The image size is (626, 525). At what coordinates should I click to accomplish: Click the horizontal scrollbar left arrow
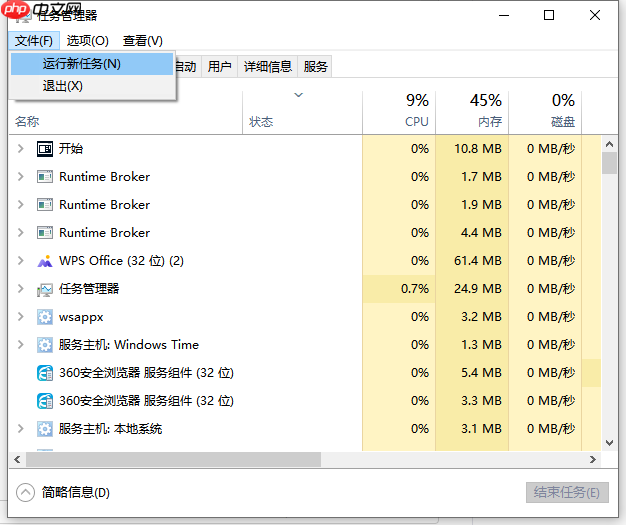pos(17,460)
